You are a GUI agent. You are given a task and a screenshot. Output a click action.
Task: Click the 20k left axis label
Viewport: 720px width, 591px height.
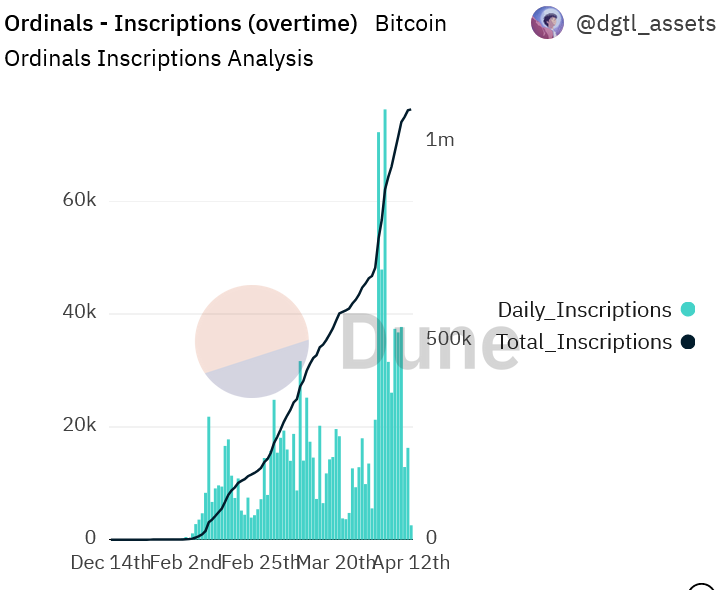pos(78,426)
